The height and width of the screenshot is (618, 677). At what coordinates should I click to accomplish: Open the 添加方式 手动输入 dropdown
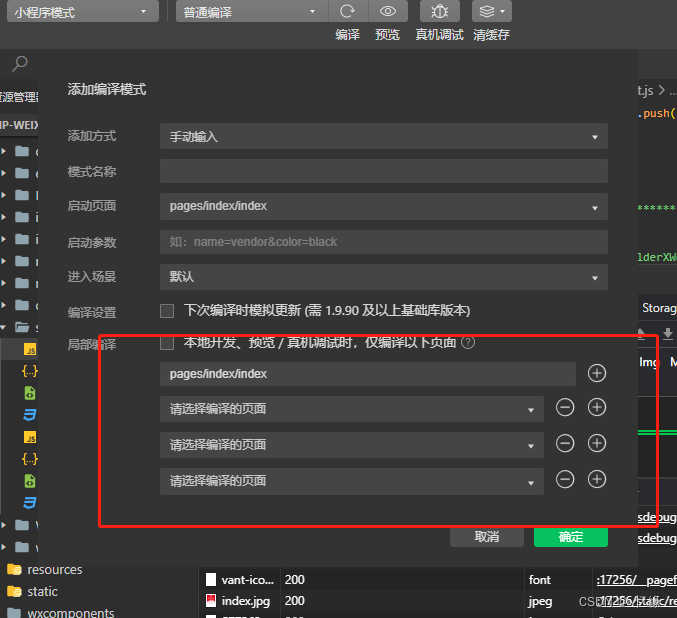(x=383, y=136)
